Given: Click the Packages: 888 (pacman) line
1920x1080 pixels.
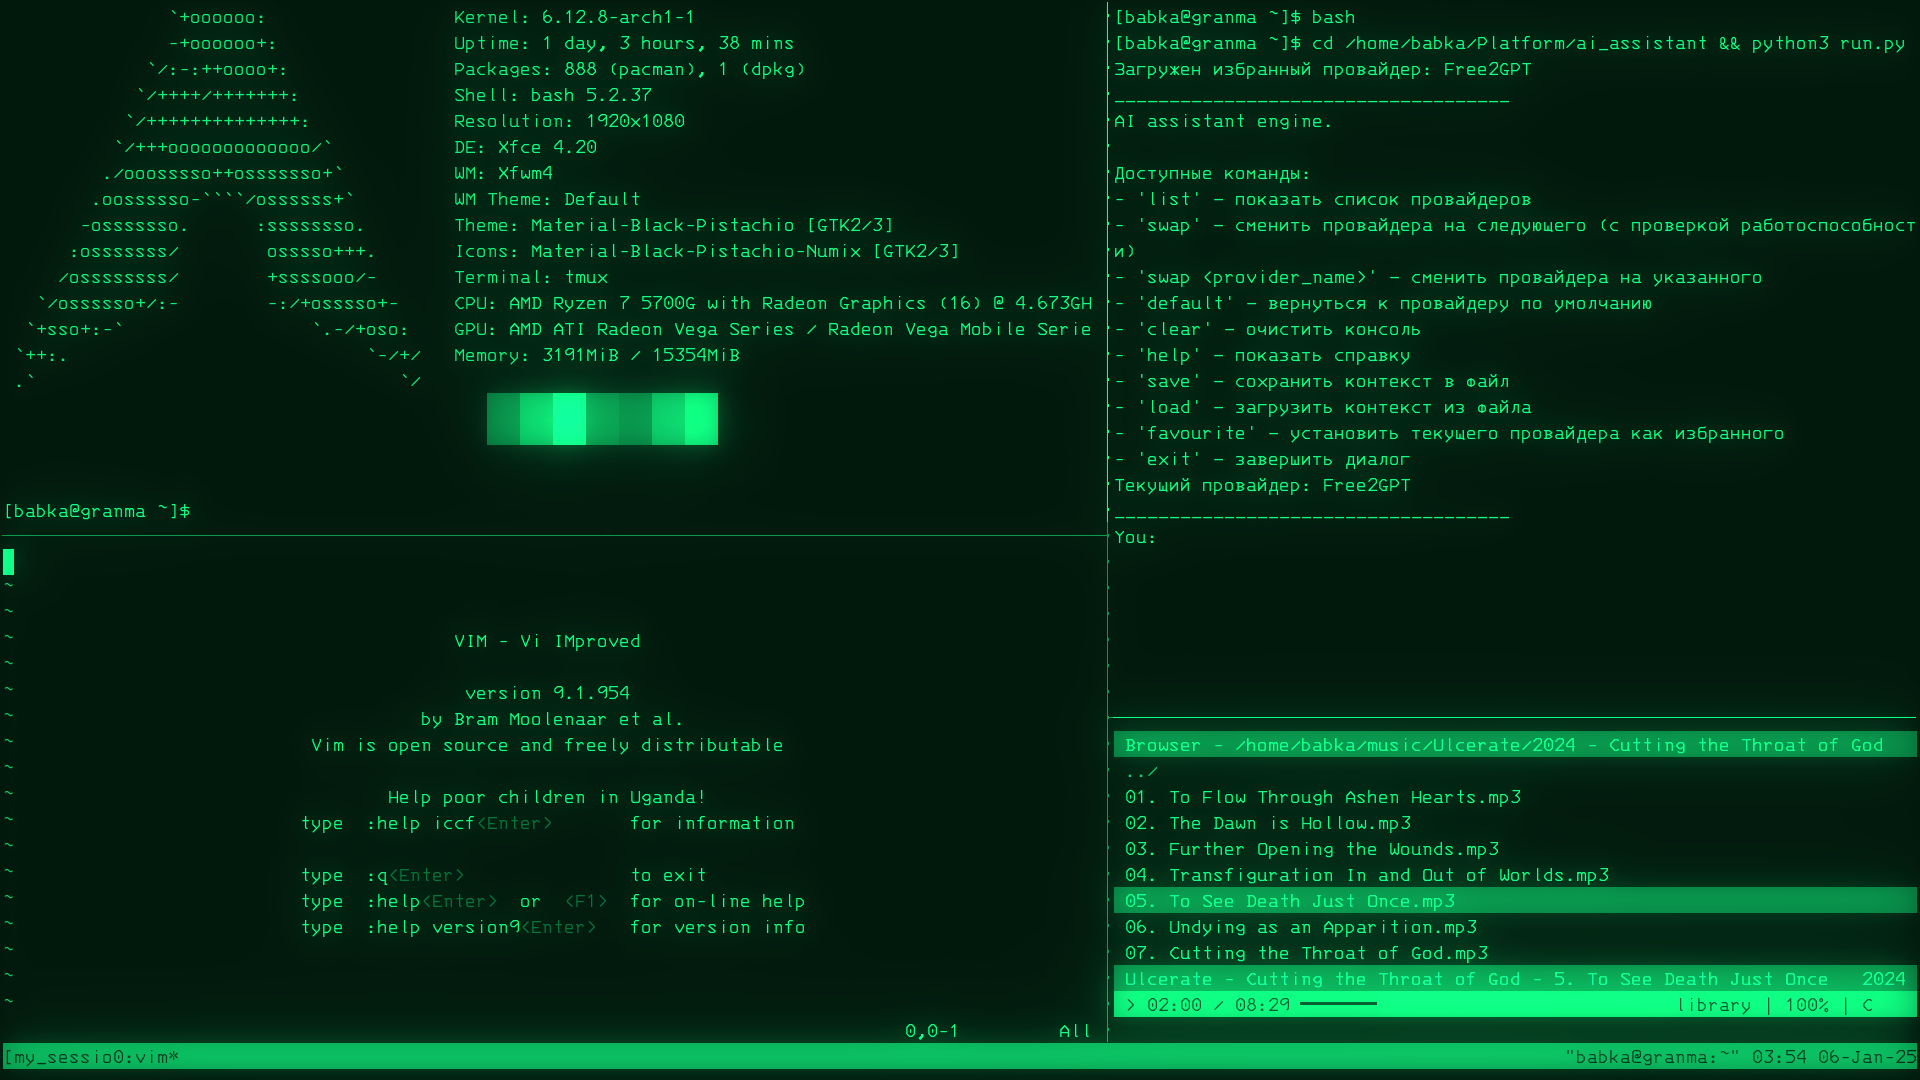Looking at the screenshot, I should click(x=630, y=69).
